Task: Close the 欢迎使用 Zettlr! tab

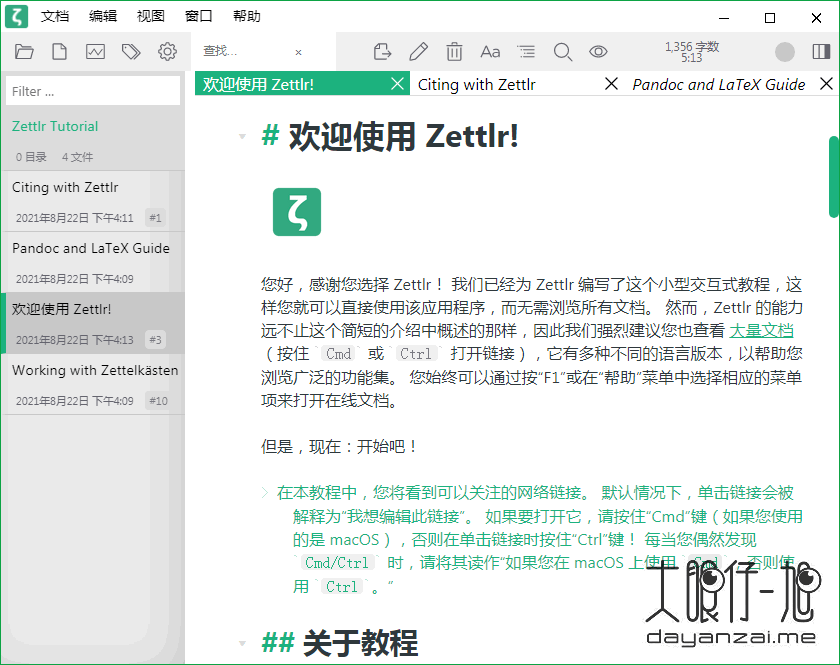Action: tap(397, 84)
